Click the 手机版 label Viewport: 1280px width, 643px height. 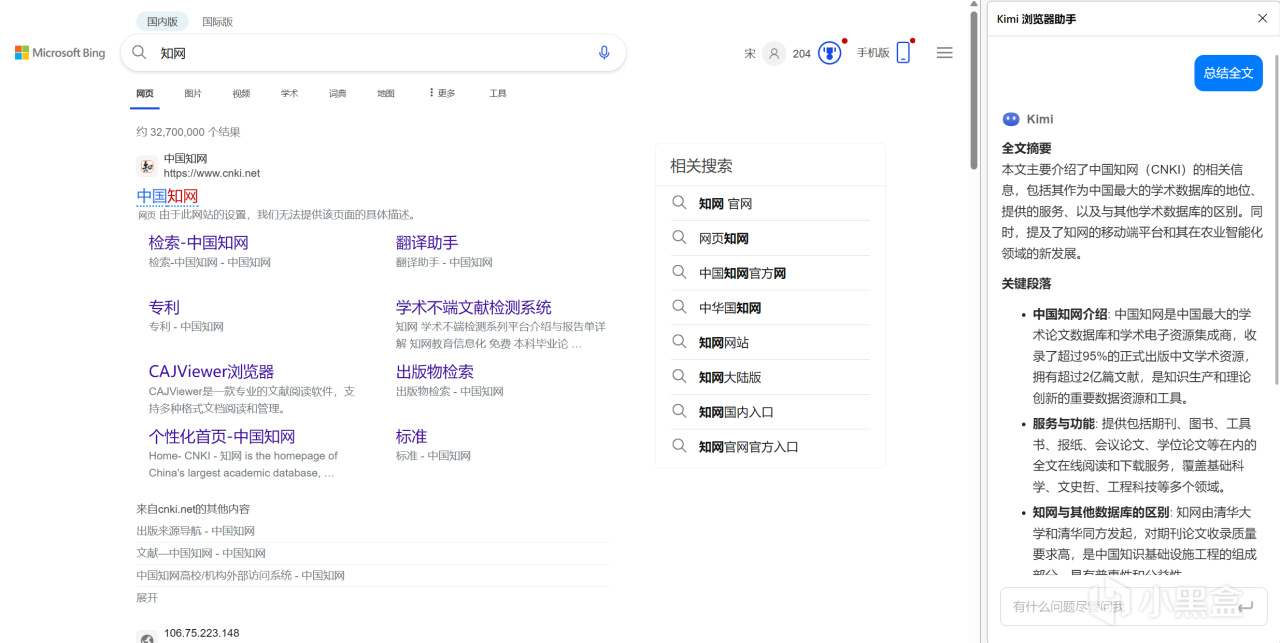click(872, 53)
